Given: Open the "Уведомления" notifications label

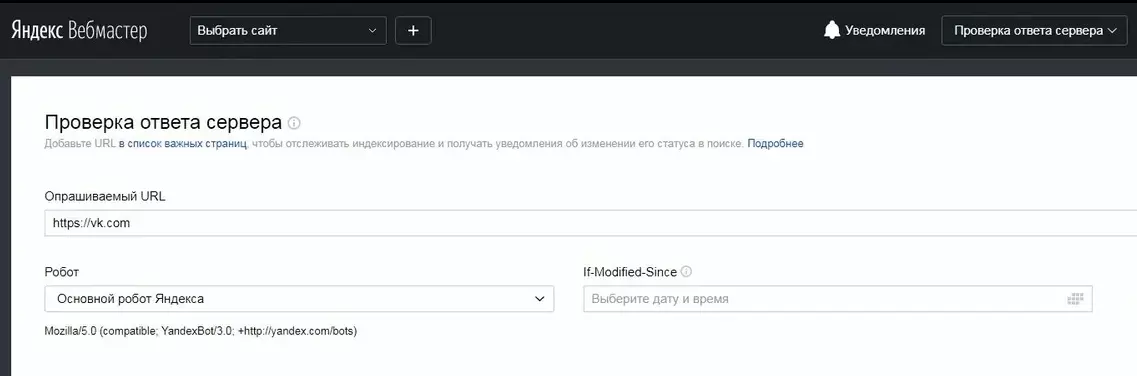Looking at the screenshot, I should pos(885,30).
